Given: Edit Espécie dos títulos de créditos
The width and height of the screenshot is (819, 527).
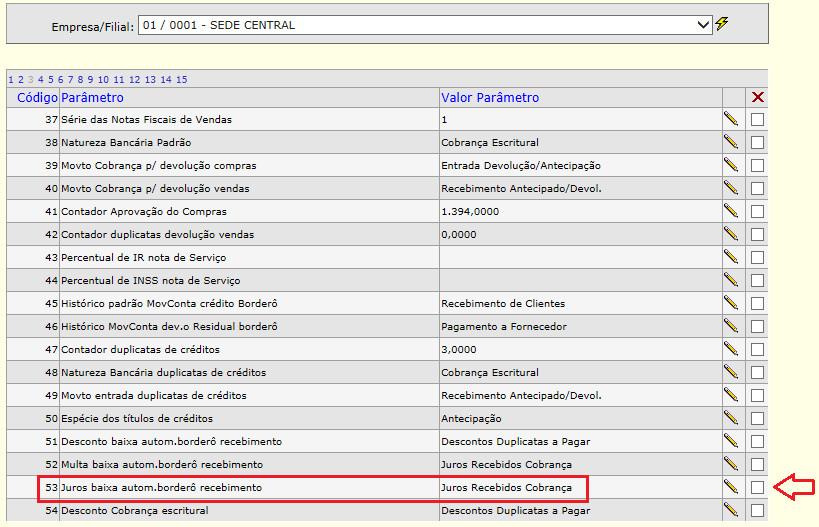Looking at the screenshot, I should pos(731,418).
